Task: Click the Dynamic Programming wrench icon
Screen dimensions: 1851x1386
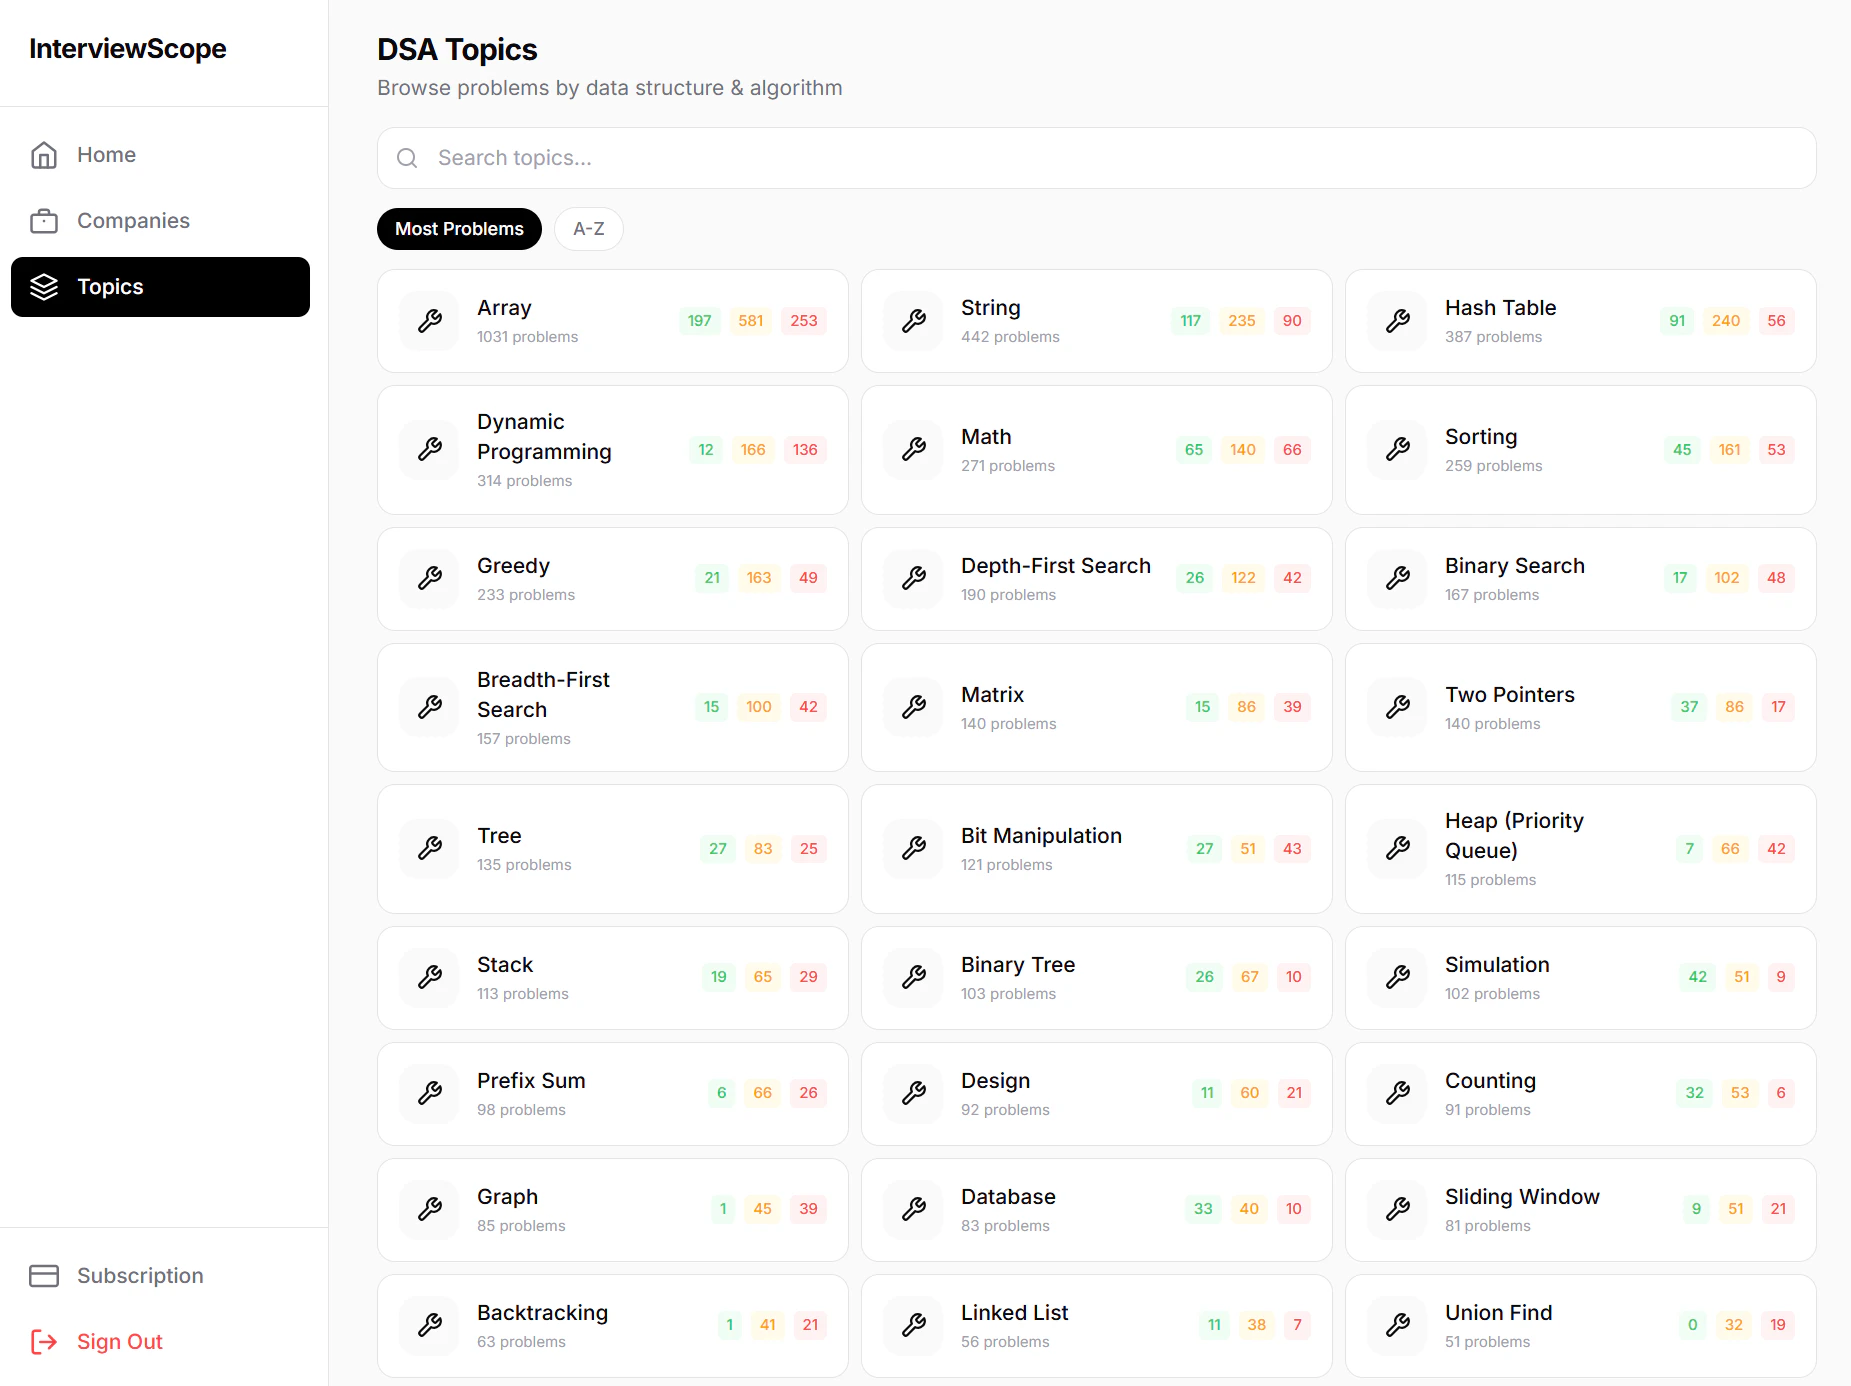Action: click(430, 450)
